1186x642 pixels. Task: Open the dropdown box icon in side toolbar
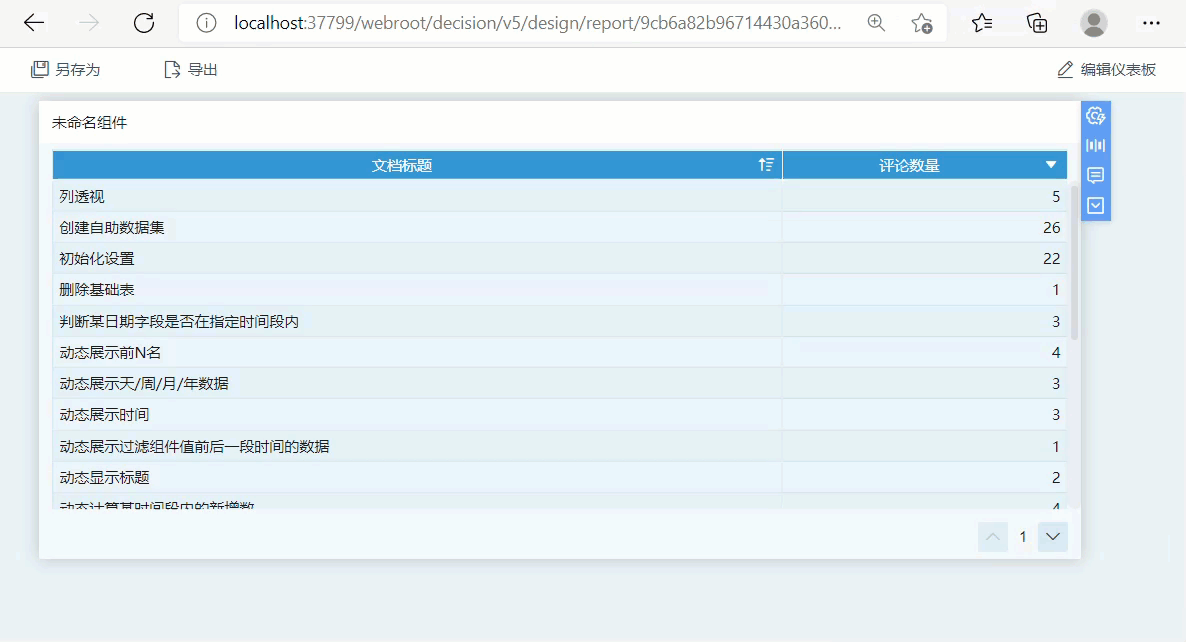(x=1095, y=206)
